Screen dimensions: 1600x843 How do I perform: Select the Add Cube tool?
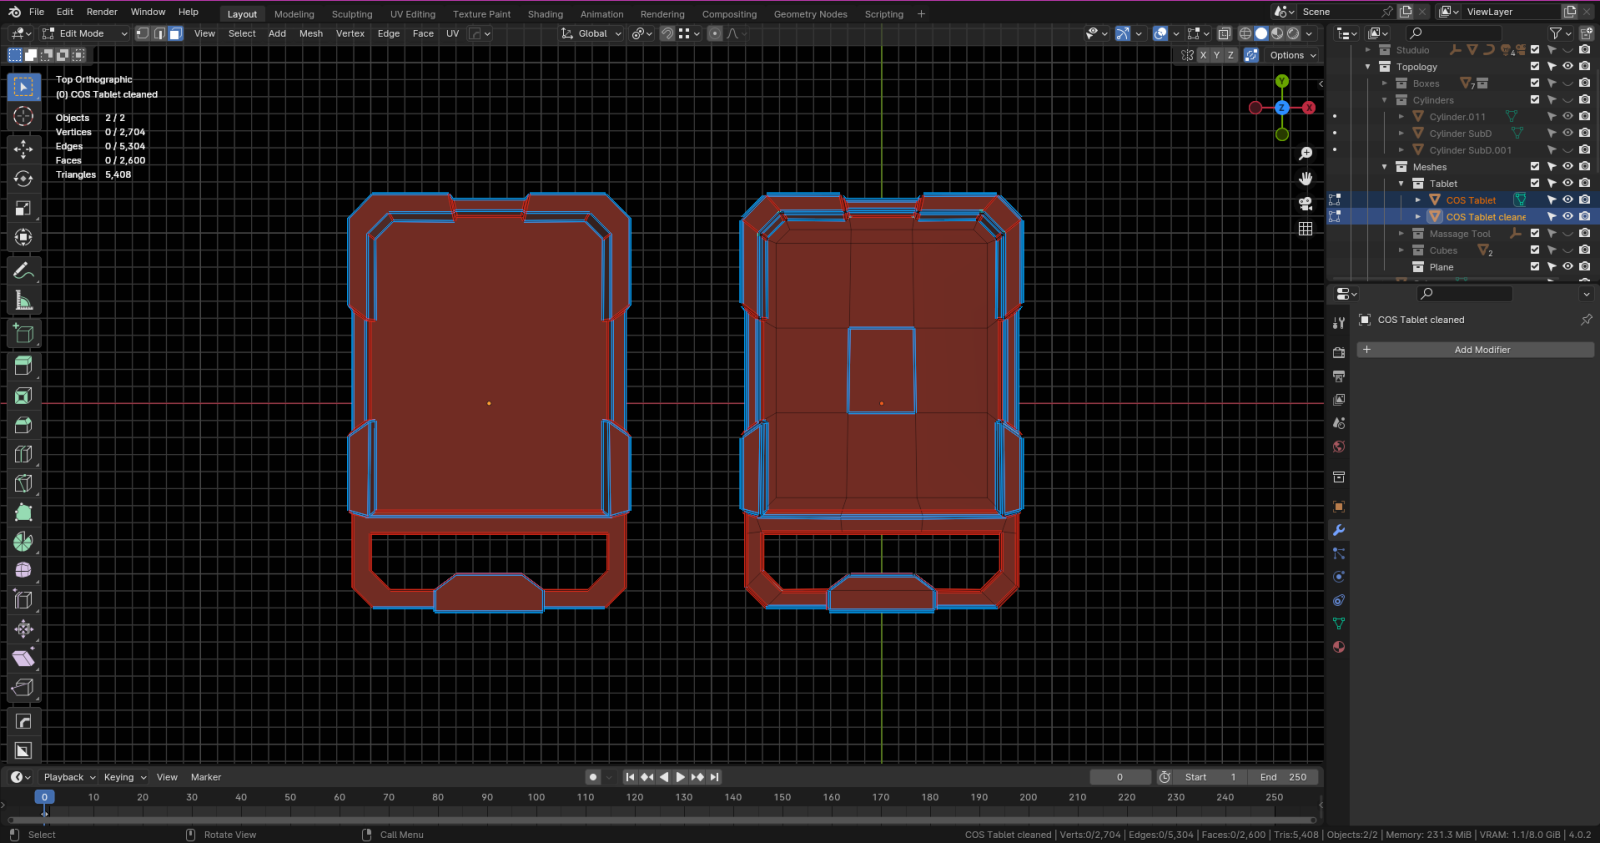(x=24, y=334)
